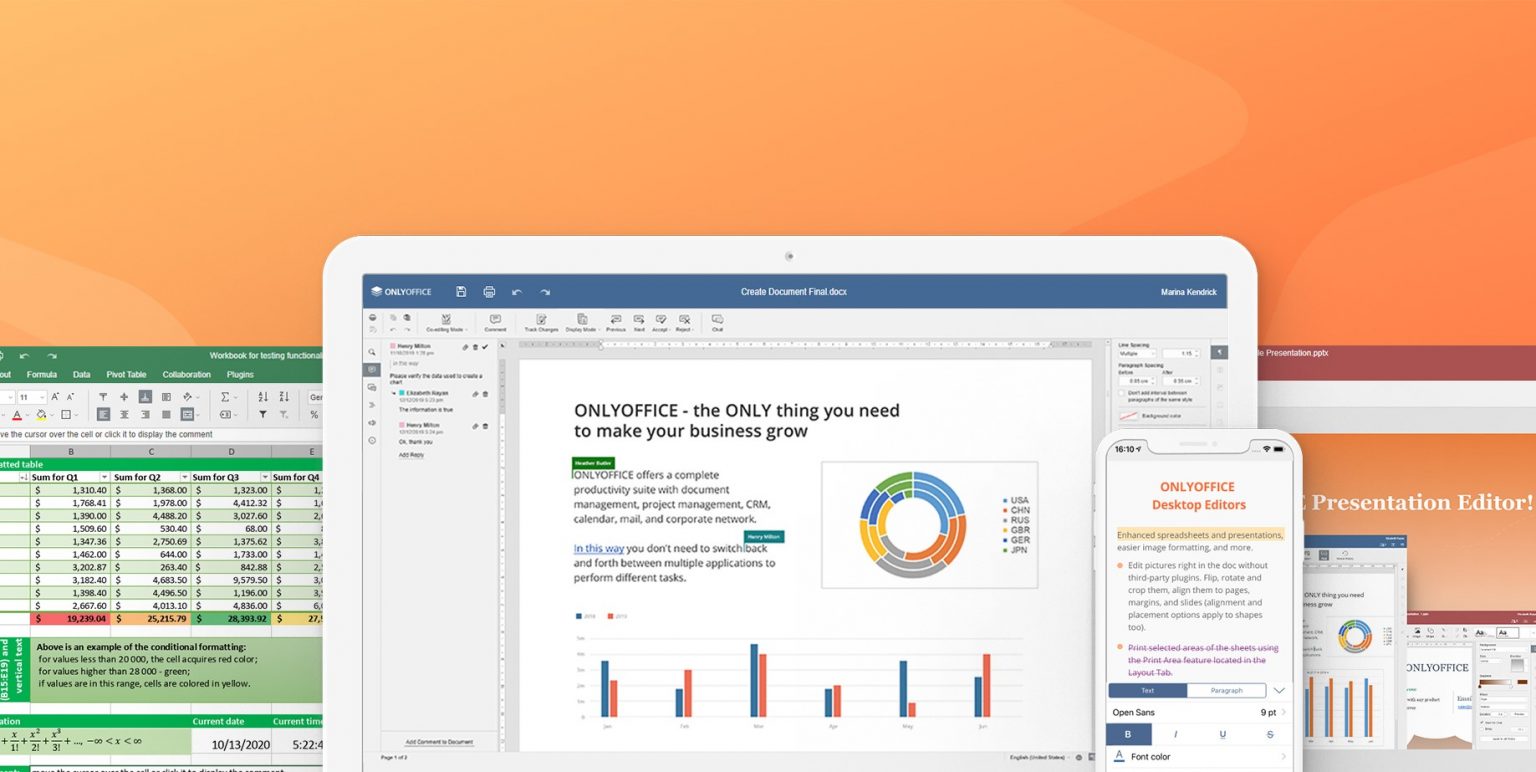Viewport: 1536px width, 772px height.
Task: Open the Sum for Q1 column filter dropdown
Action: coord(103,477)
